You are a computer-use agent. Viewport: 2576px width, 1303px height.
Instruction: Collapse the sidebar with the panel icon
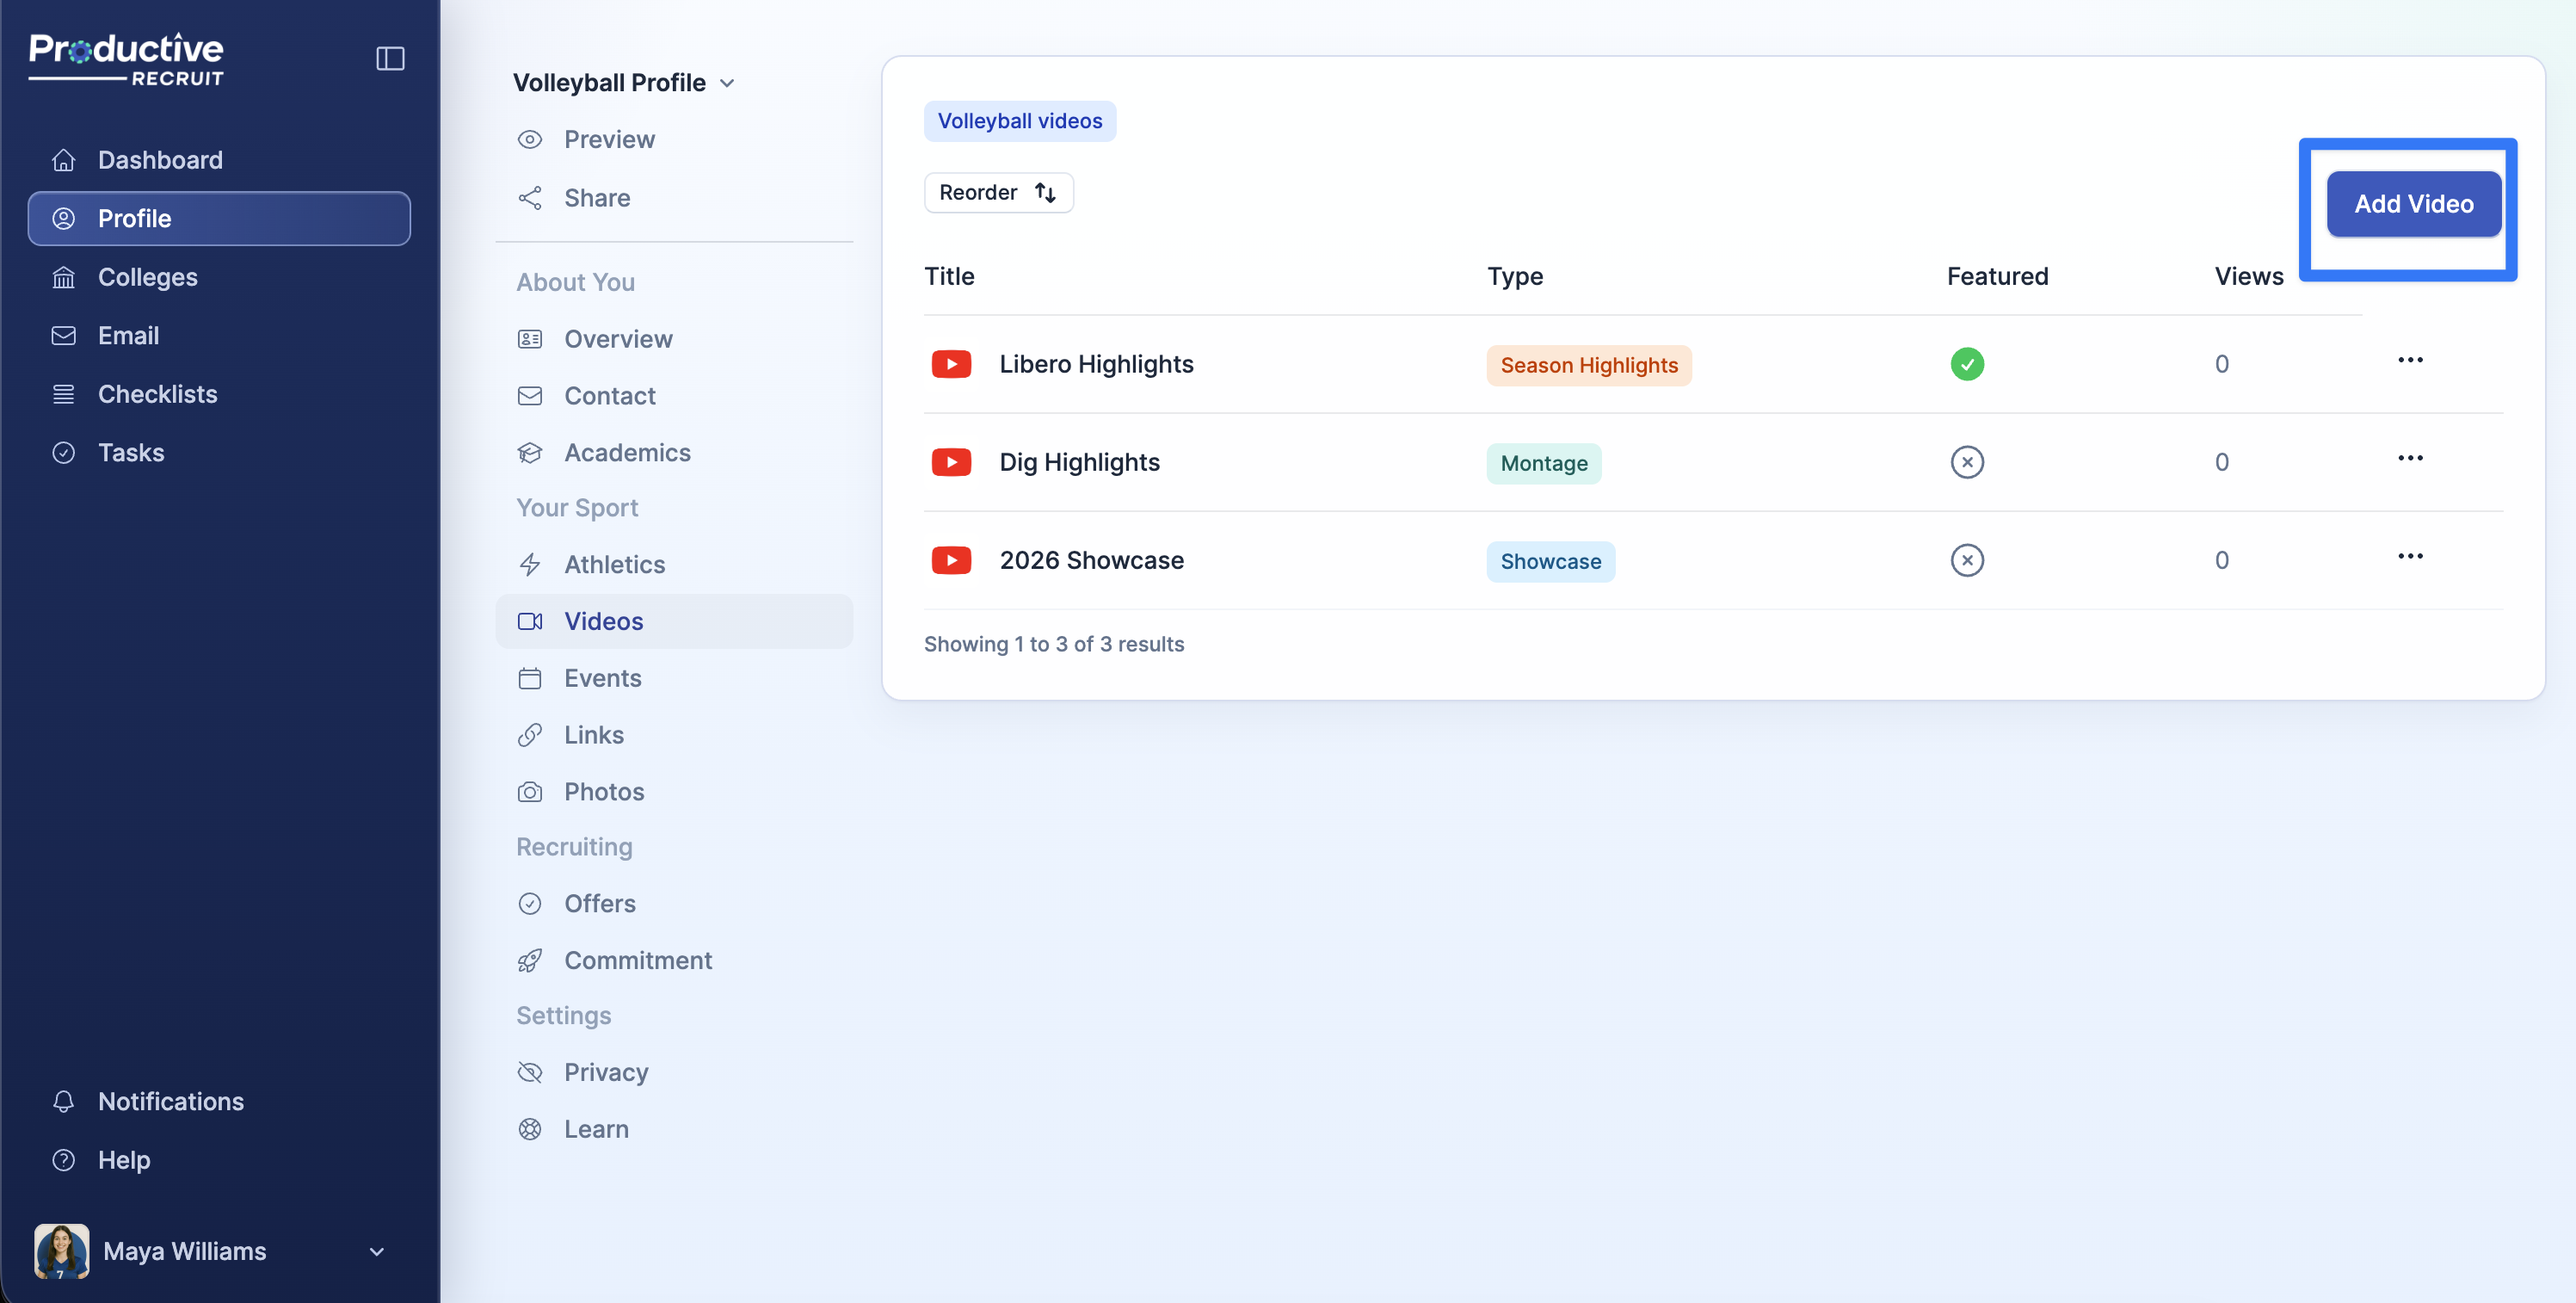point(390,59)
